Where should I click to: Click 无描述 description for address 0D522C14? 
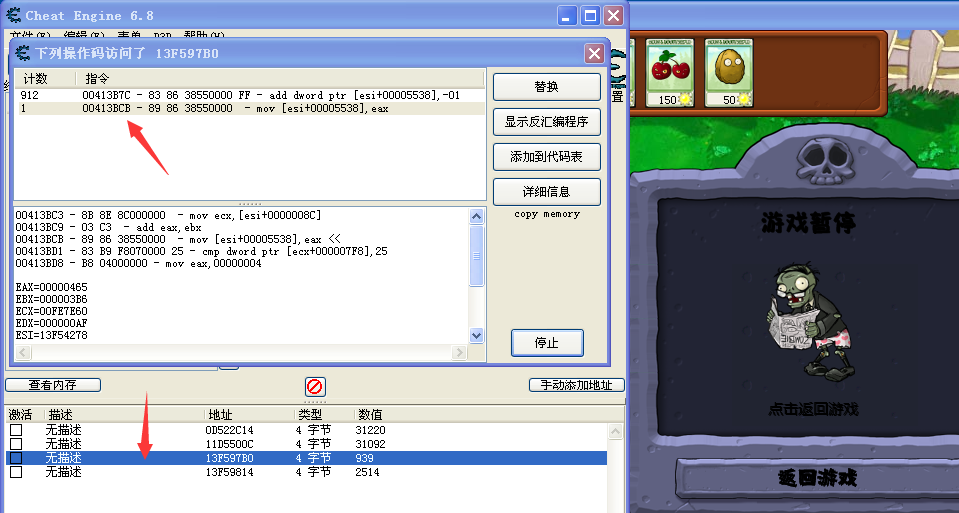click(64, 430)
